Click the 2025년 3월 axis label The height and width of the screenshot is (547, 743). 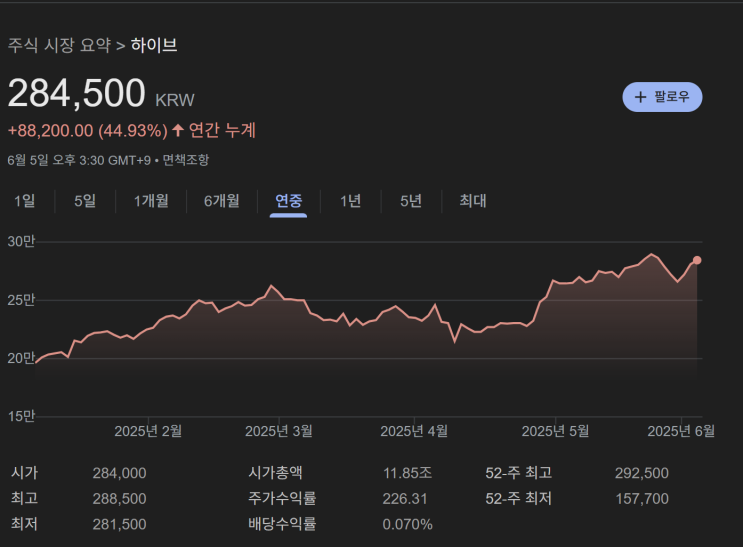pyautogui.click(x=279, y=431)
